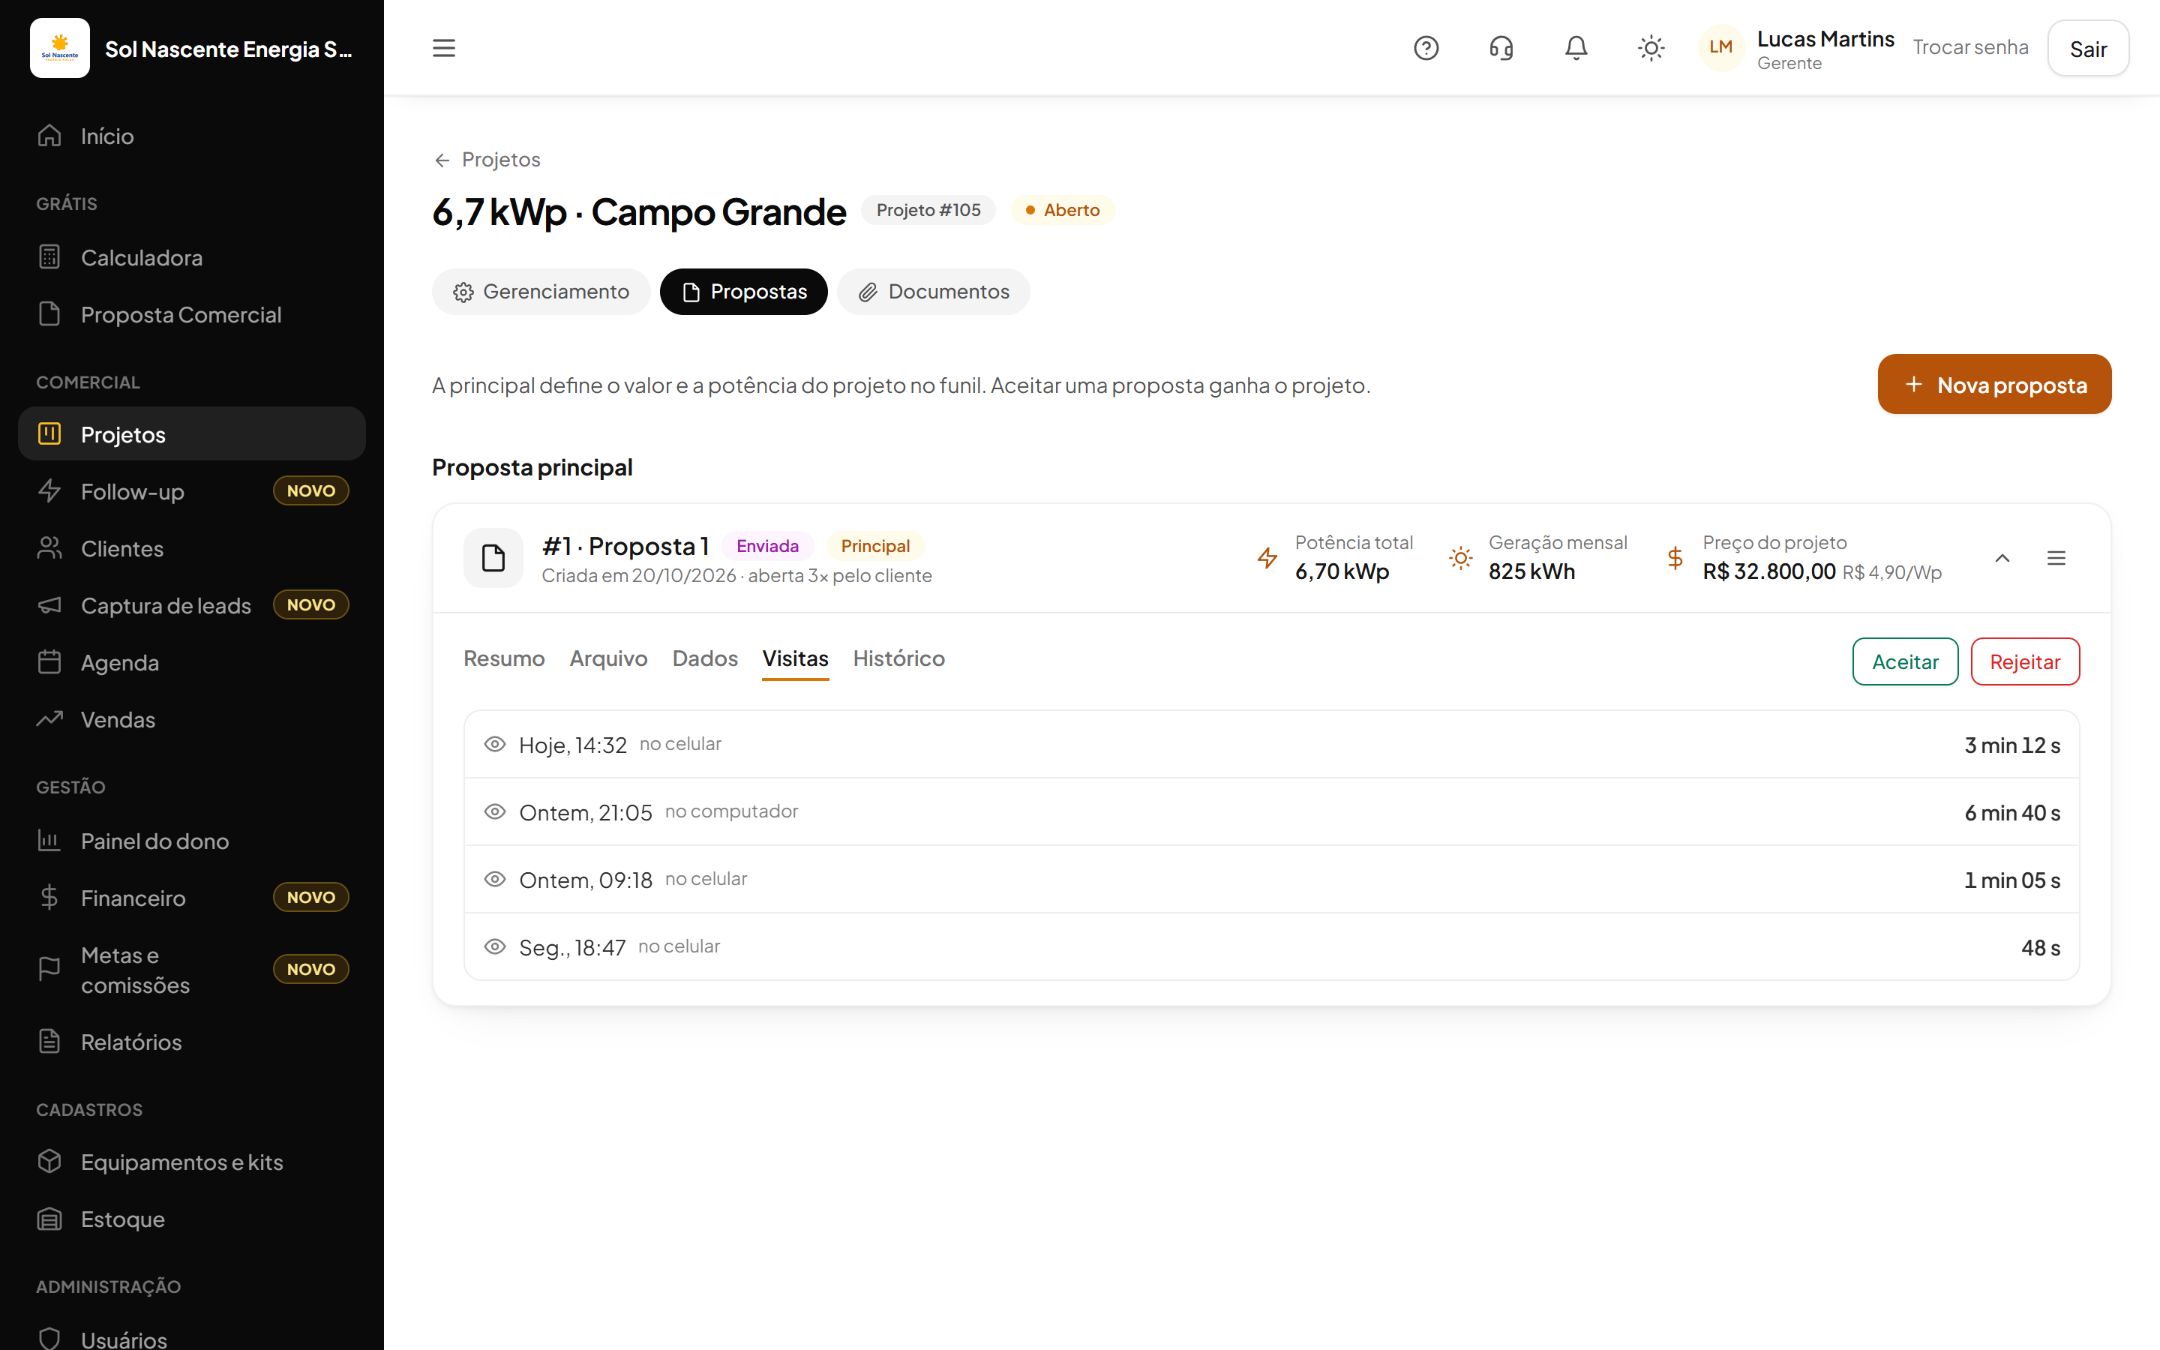Viewport: 2160px width, 1350px height.
Task: Open the Resumo sub-tab
Action: (504, 659)
